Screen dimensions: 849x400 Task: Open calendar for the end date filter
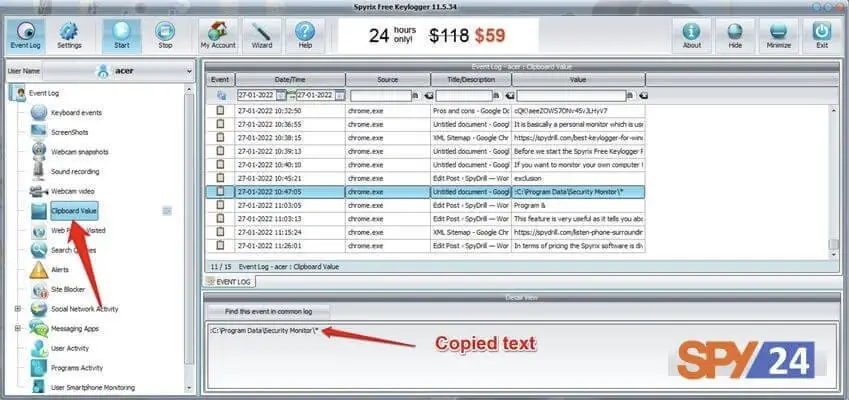click(339, 95)
